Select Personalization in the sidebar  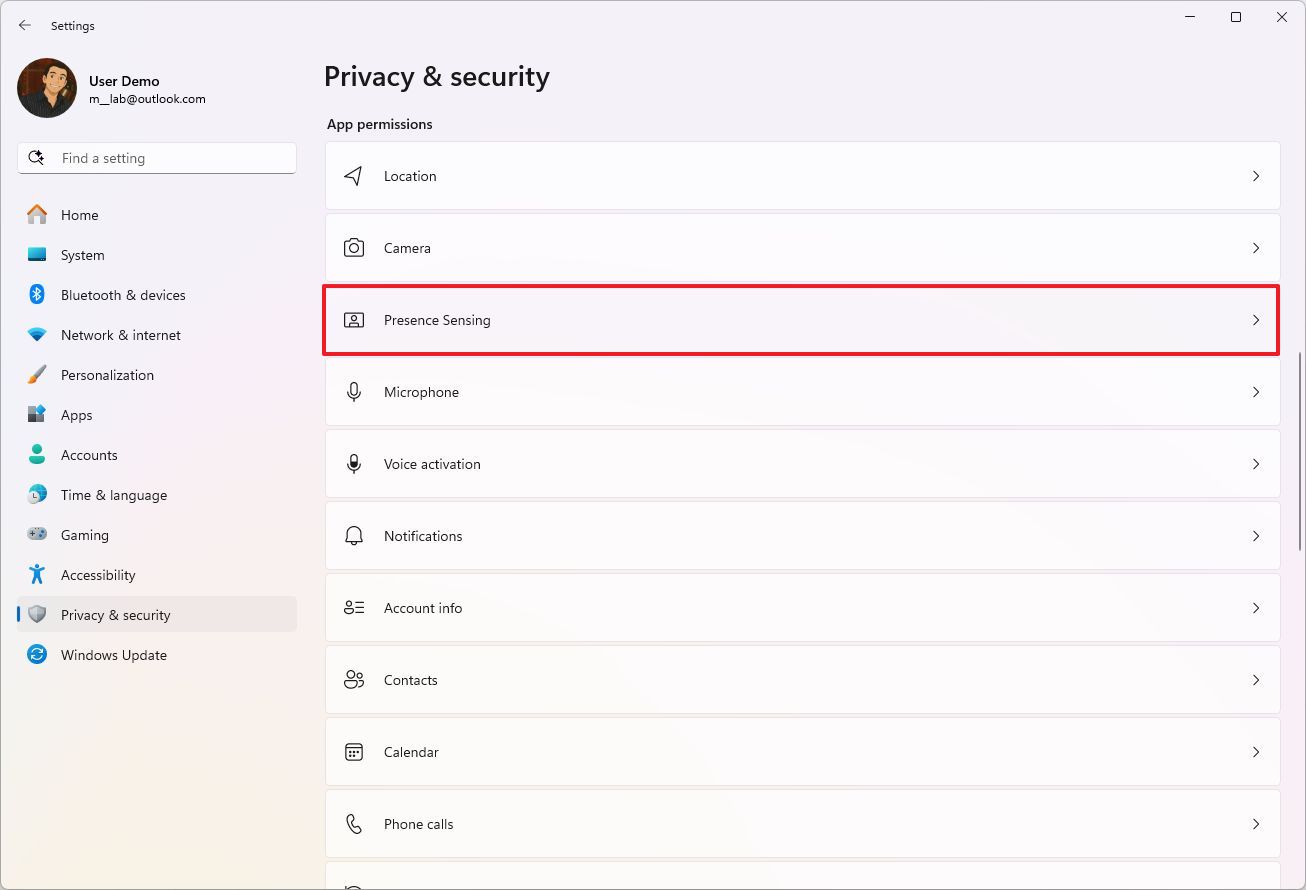(x=107, y=375)
